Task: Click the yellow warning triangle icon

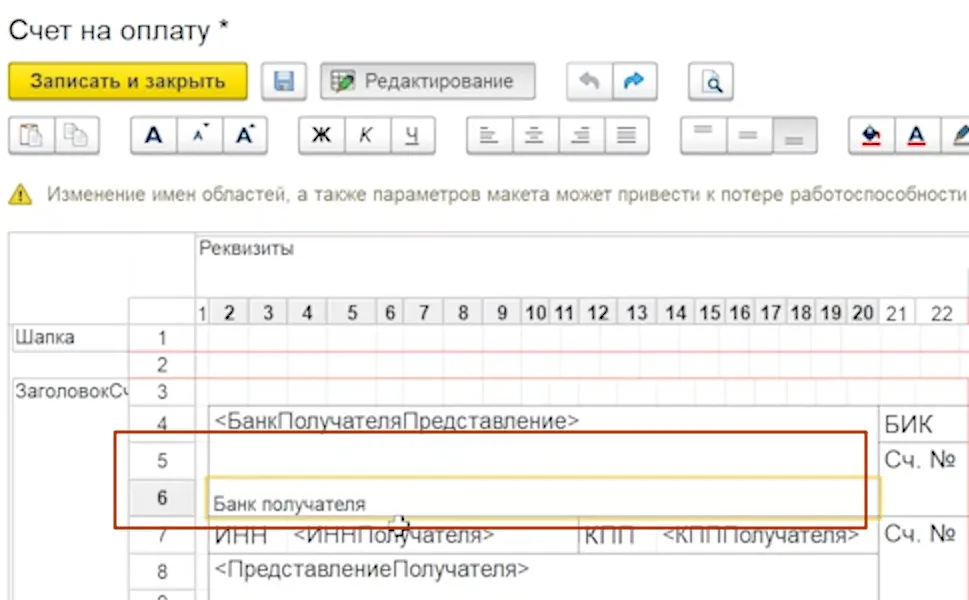Action: 20,194
